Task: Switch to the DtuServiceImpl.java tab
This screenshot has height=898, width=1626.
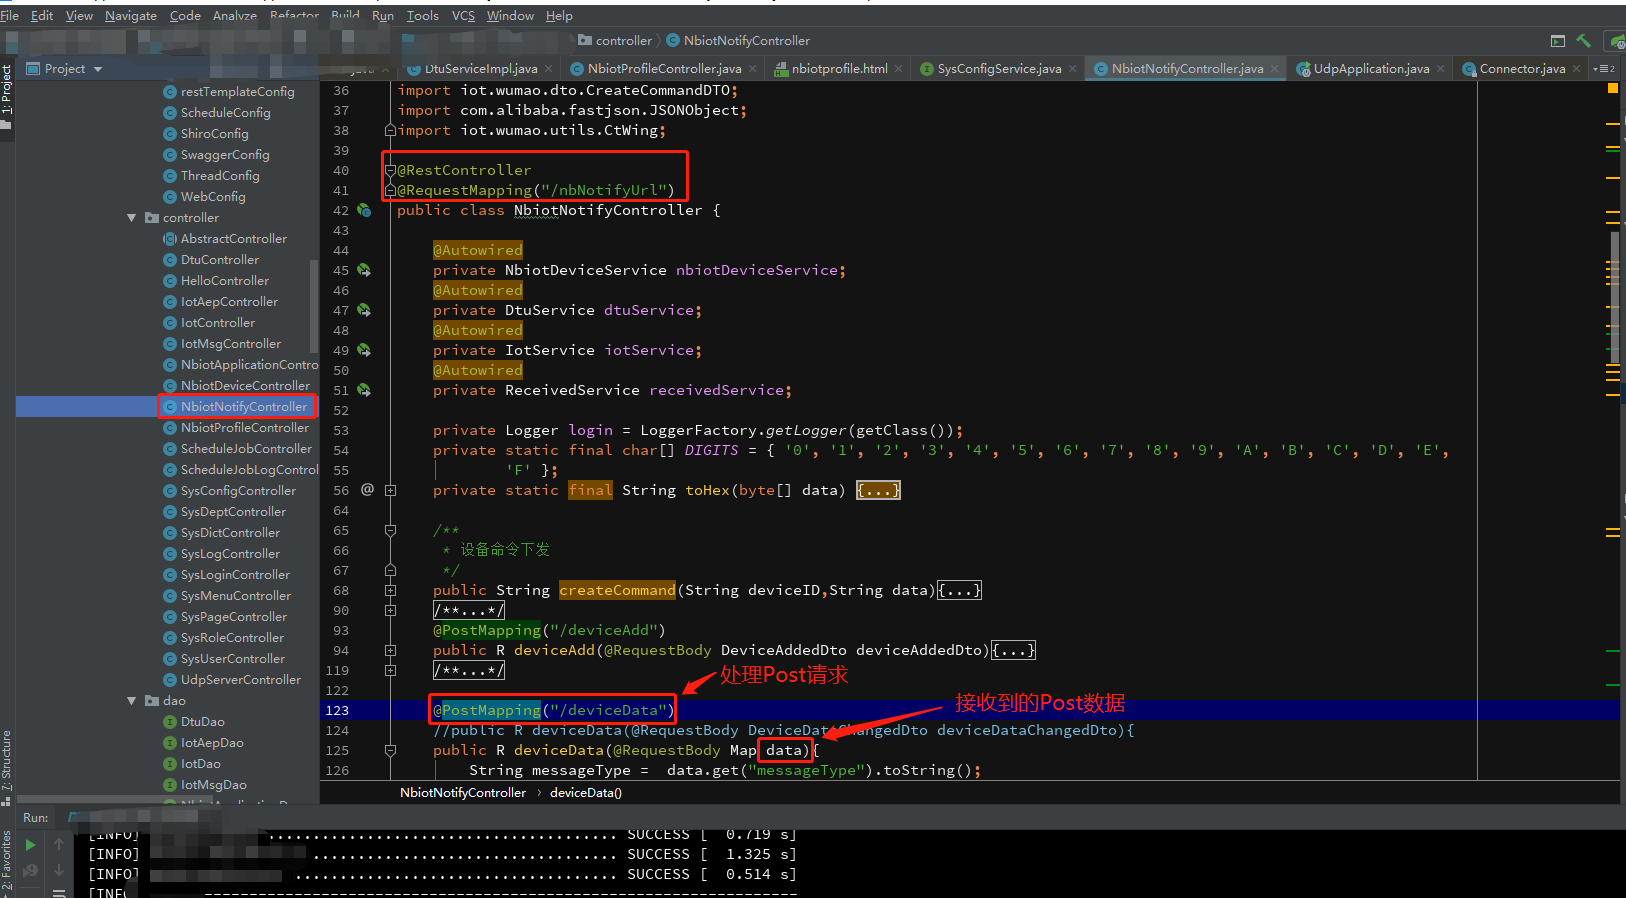Action: click(x=480, y=69)
